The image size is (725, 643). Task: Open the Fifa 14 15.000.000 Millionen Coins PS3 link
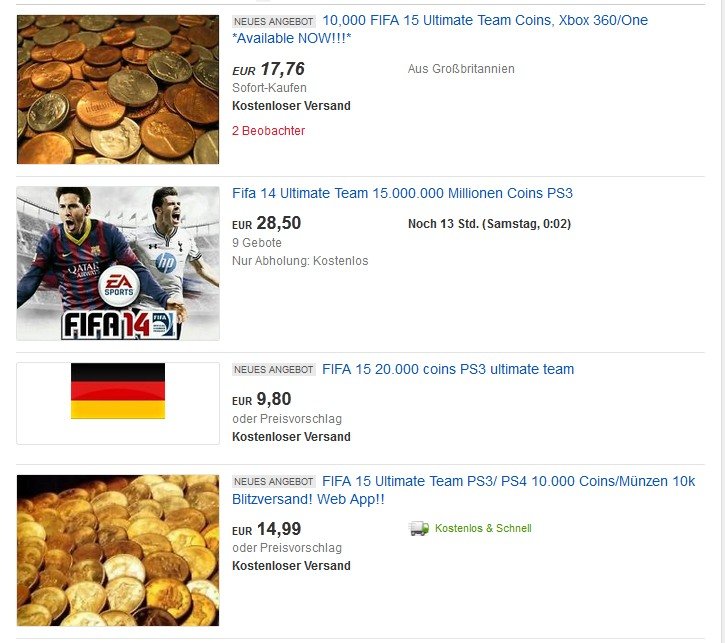[x=402, y=193]
